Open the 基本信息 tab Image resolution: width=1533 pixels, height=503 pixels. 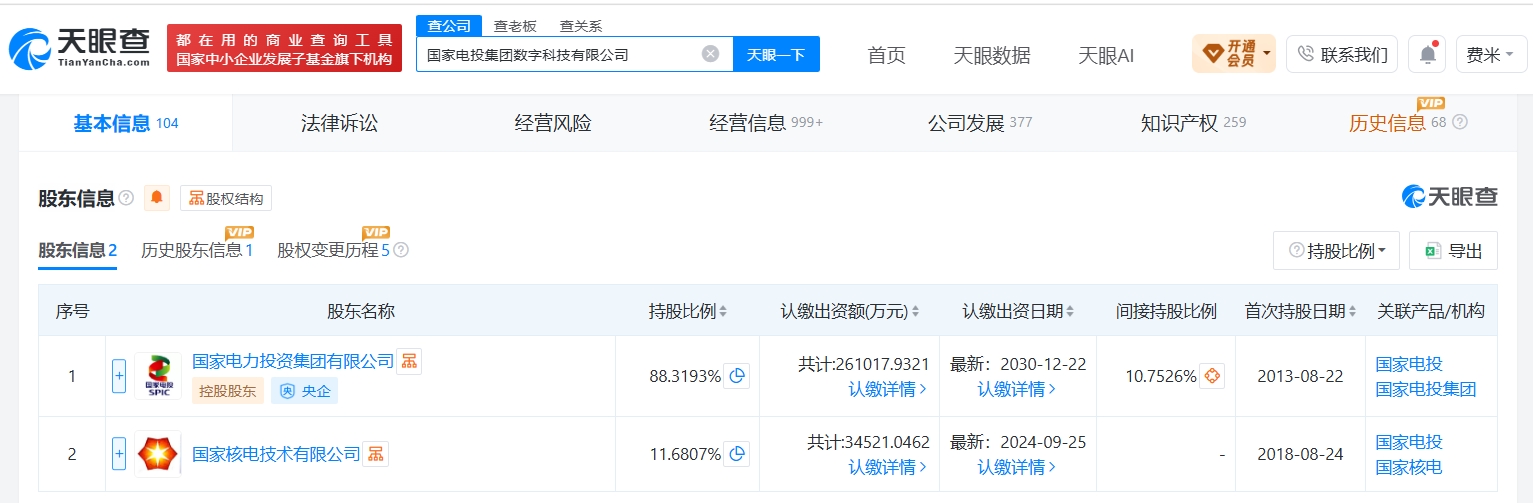click(126, 123)
